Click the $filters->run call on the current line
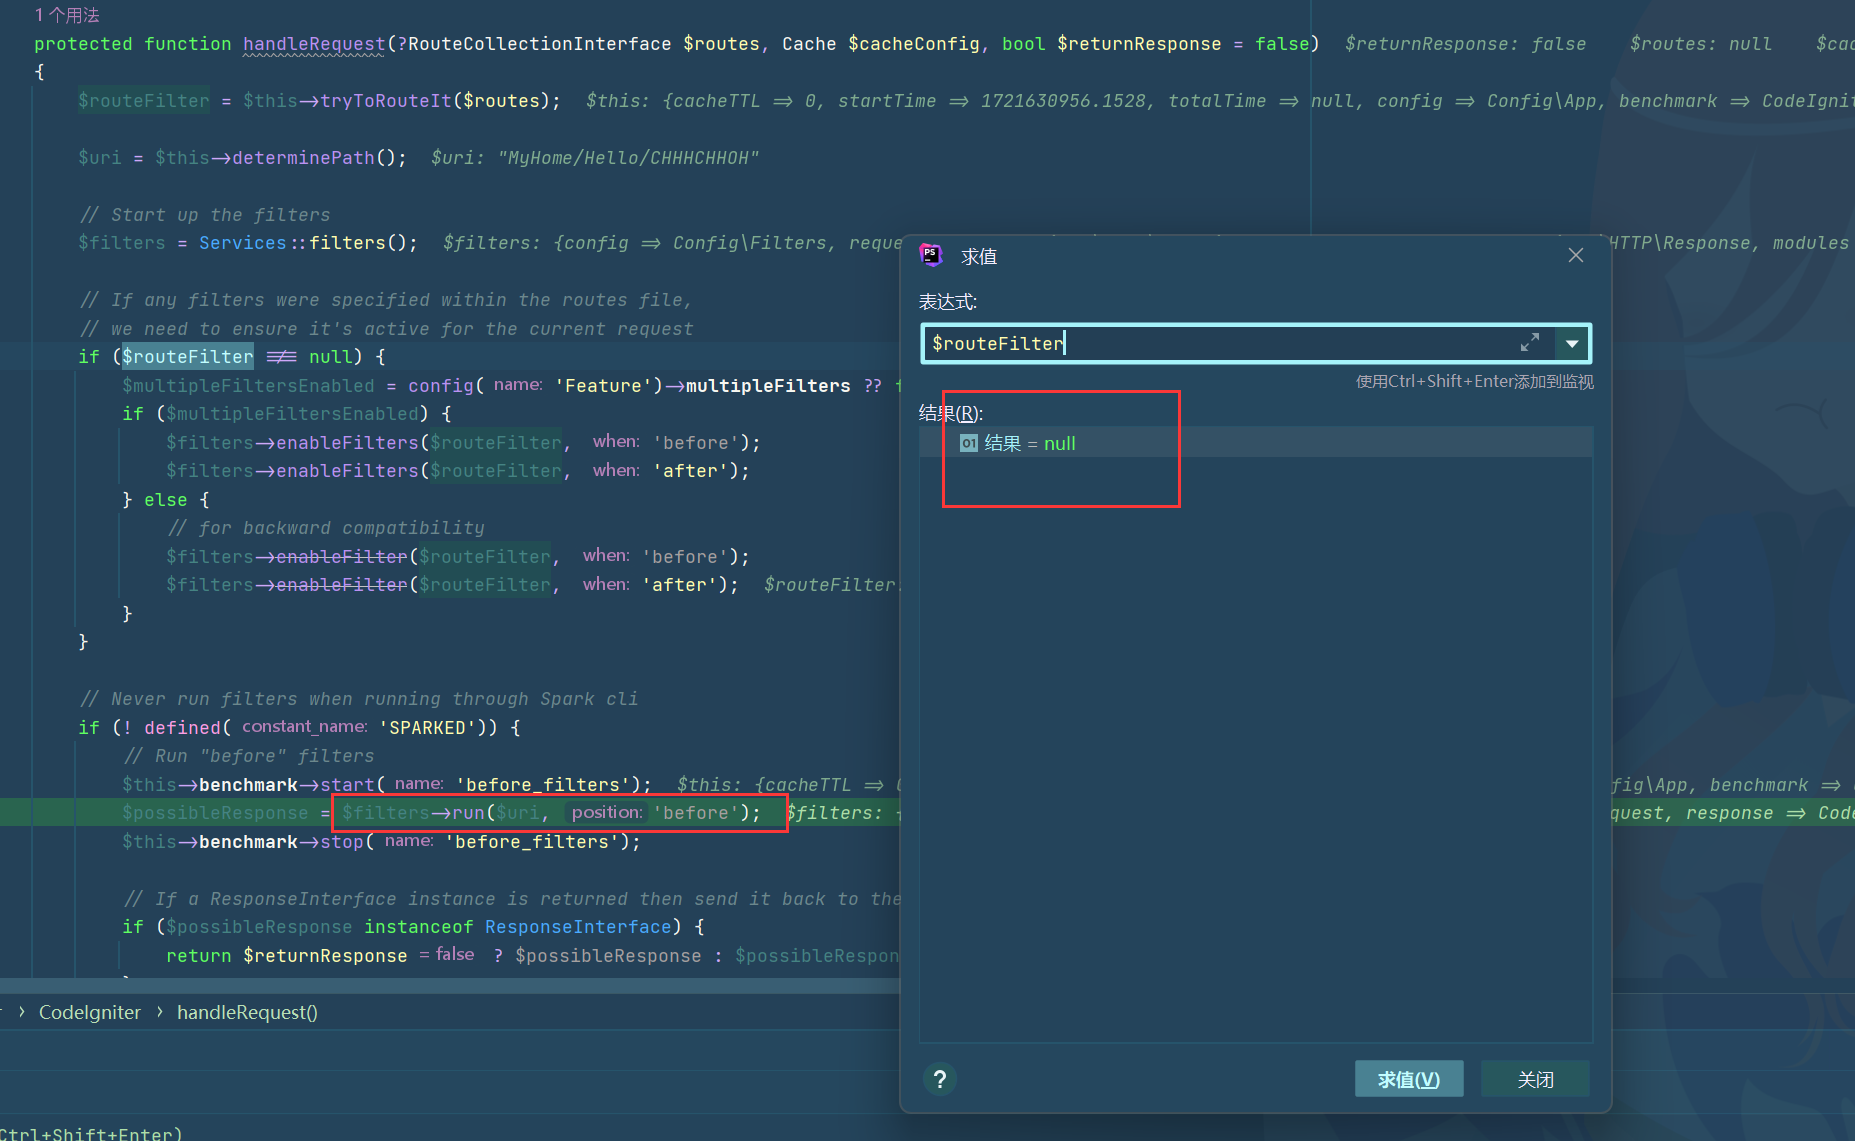Image resolution: width=1855 pixels, height=1141 pixels. click(551, 813)
